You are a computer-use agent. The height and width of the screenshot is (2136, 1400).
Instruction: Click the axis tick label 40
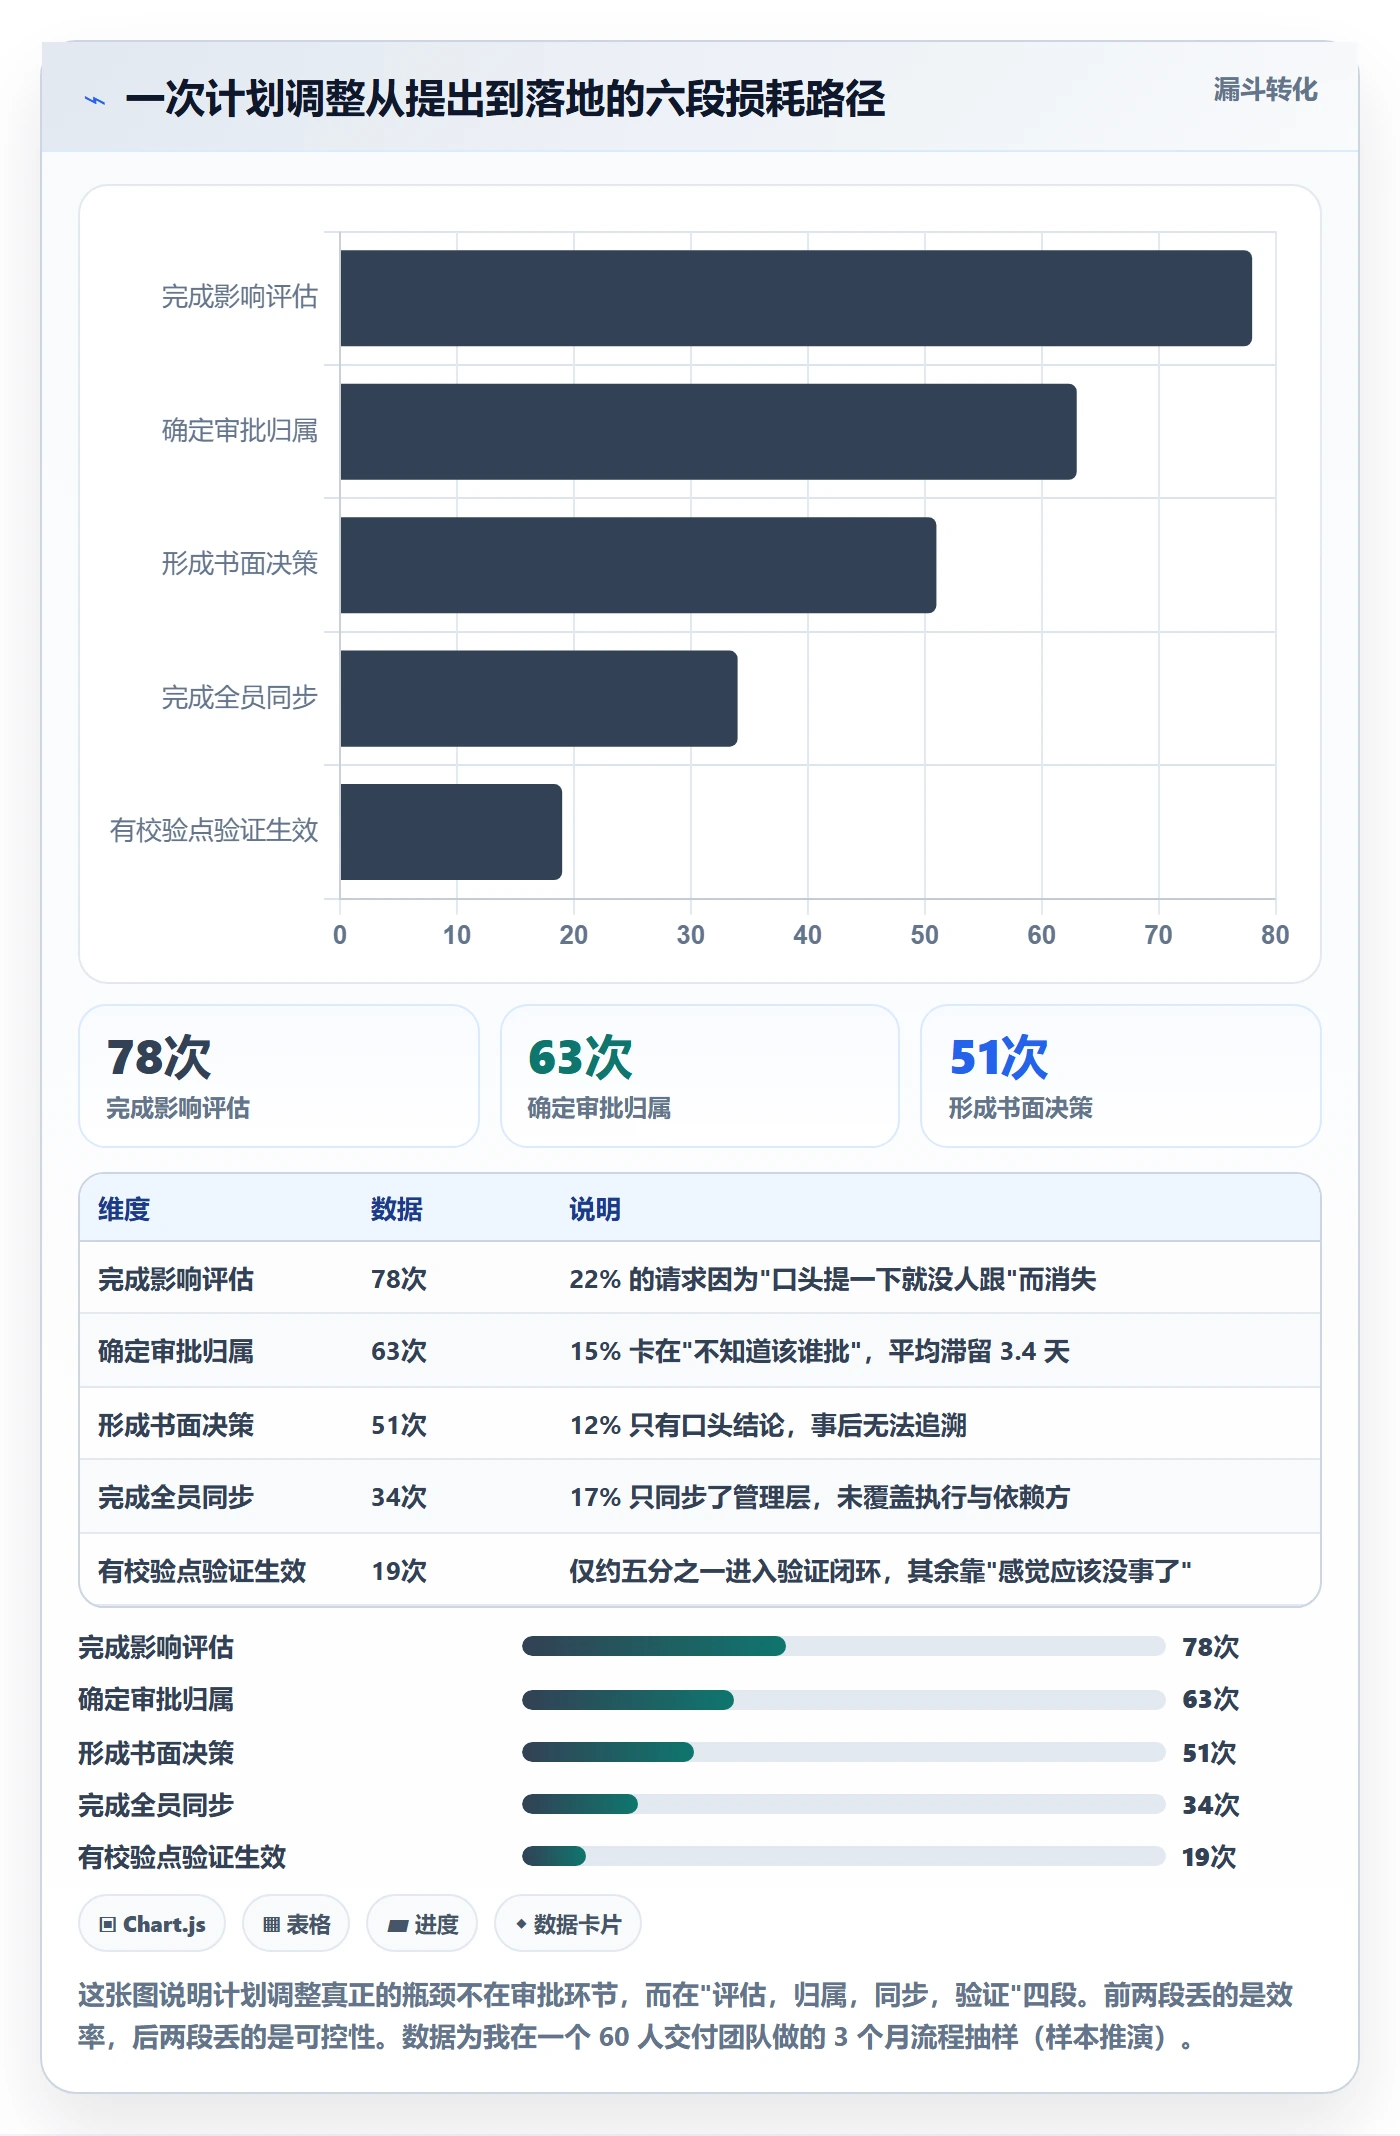pyautogui.click(x=807, y=935)
